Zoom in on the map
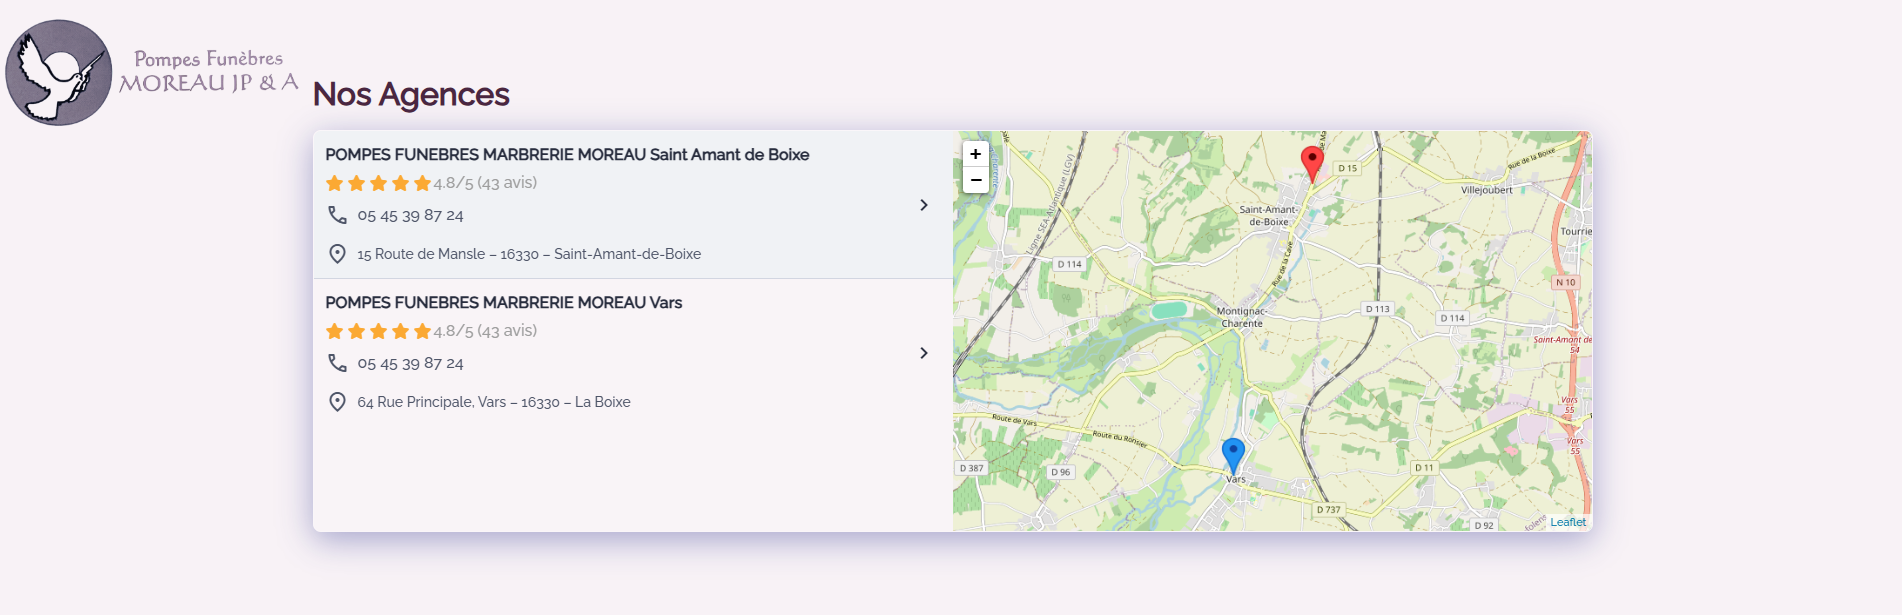Viewport: 1902px width, 615px height. 975,154
